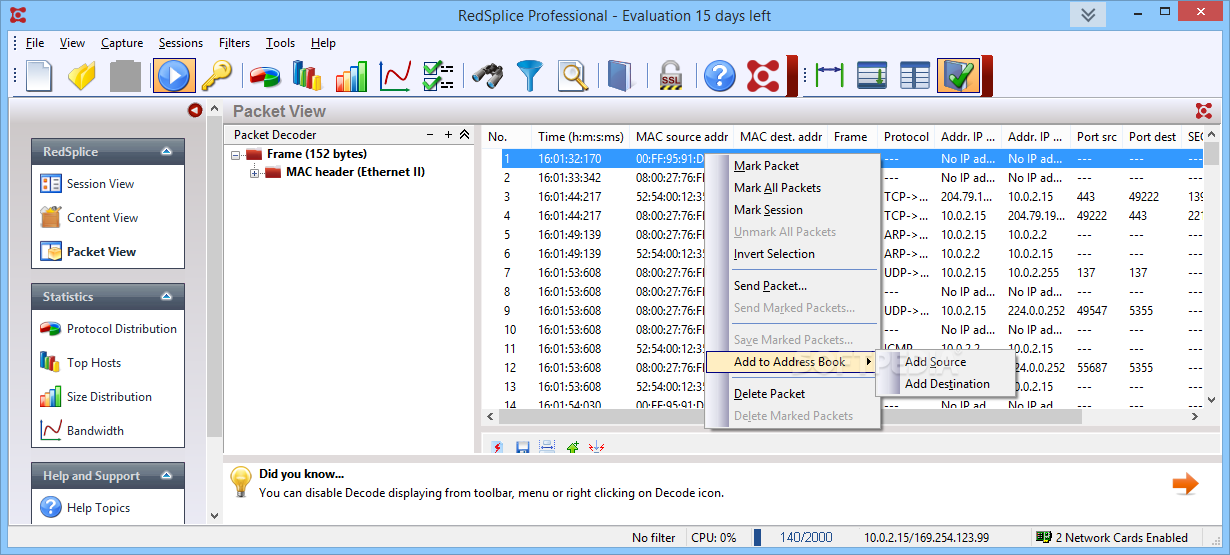
Task: Click the red sidebar collapse arrow icon
Action: 194,111
